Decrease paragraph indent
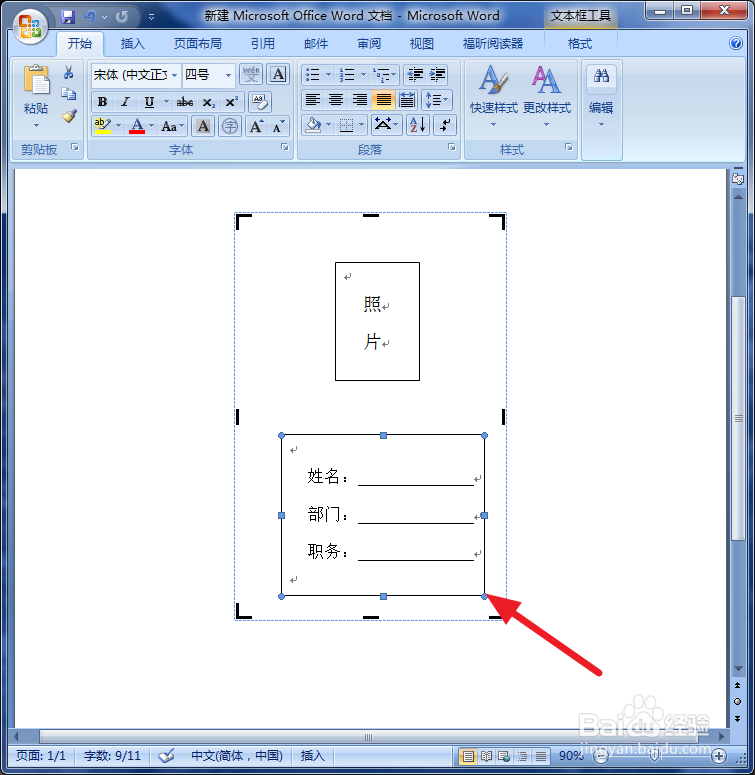755x775 pixels. (x=415, y=75)
